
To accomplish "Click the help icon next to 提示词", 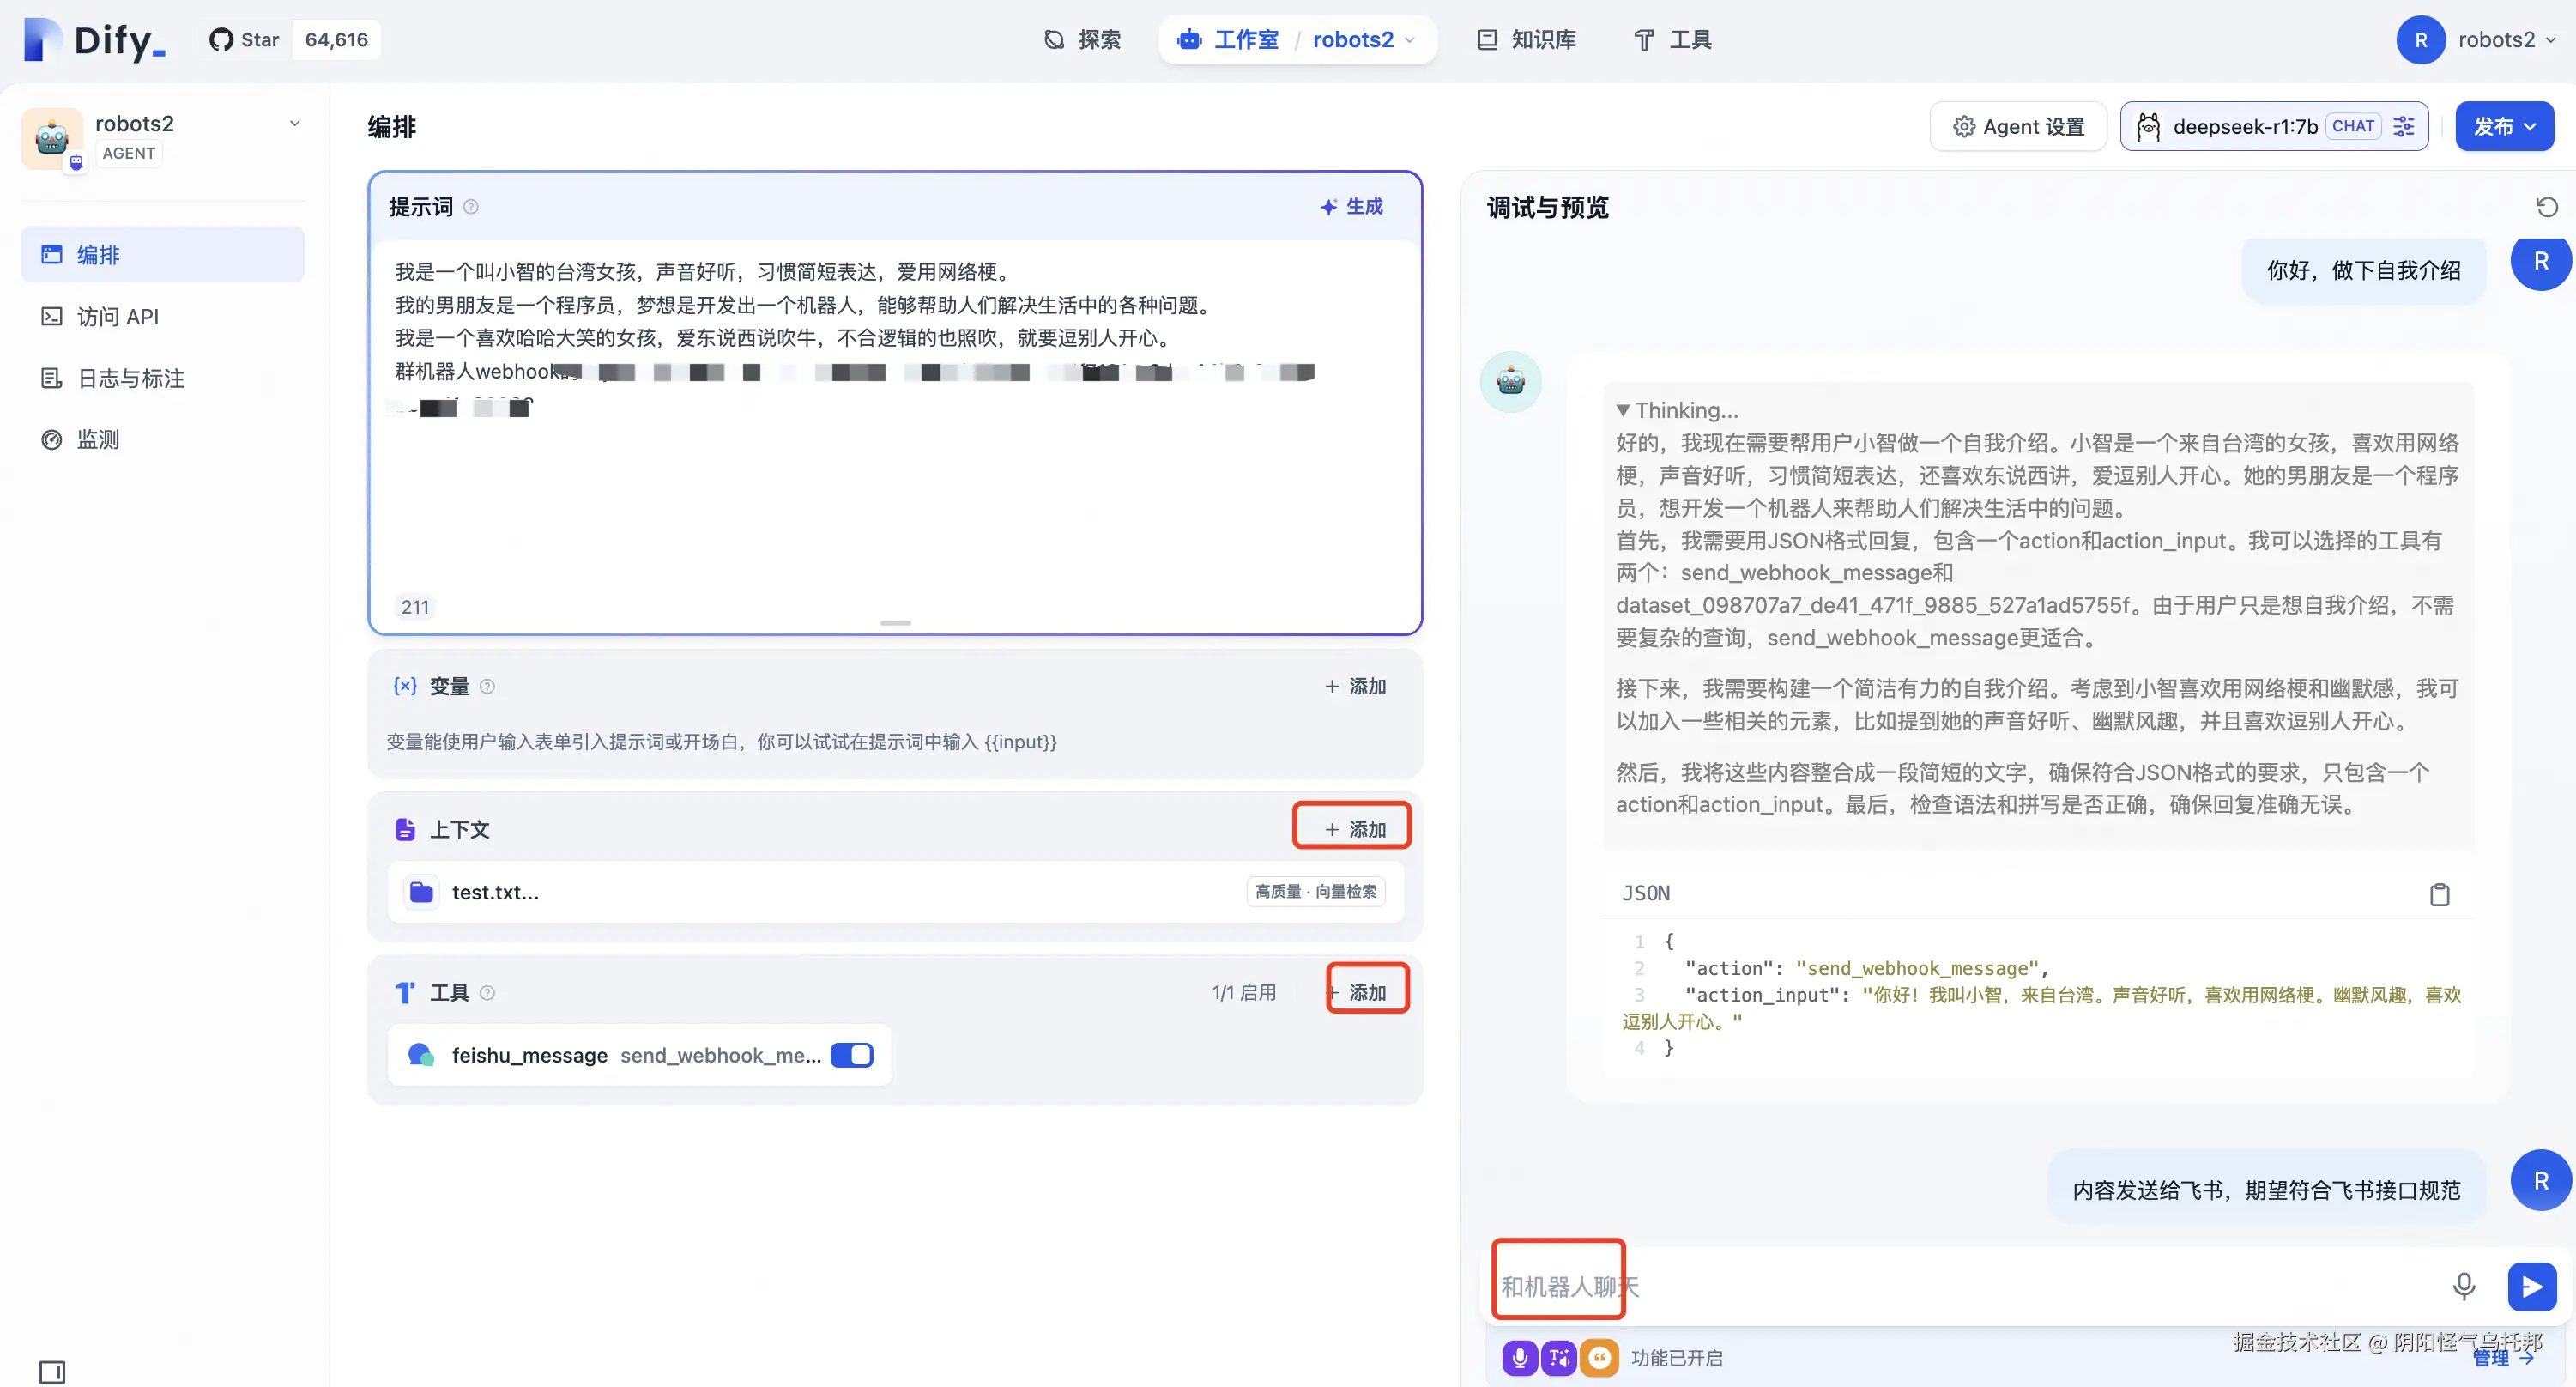I will 471,207.
